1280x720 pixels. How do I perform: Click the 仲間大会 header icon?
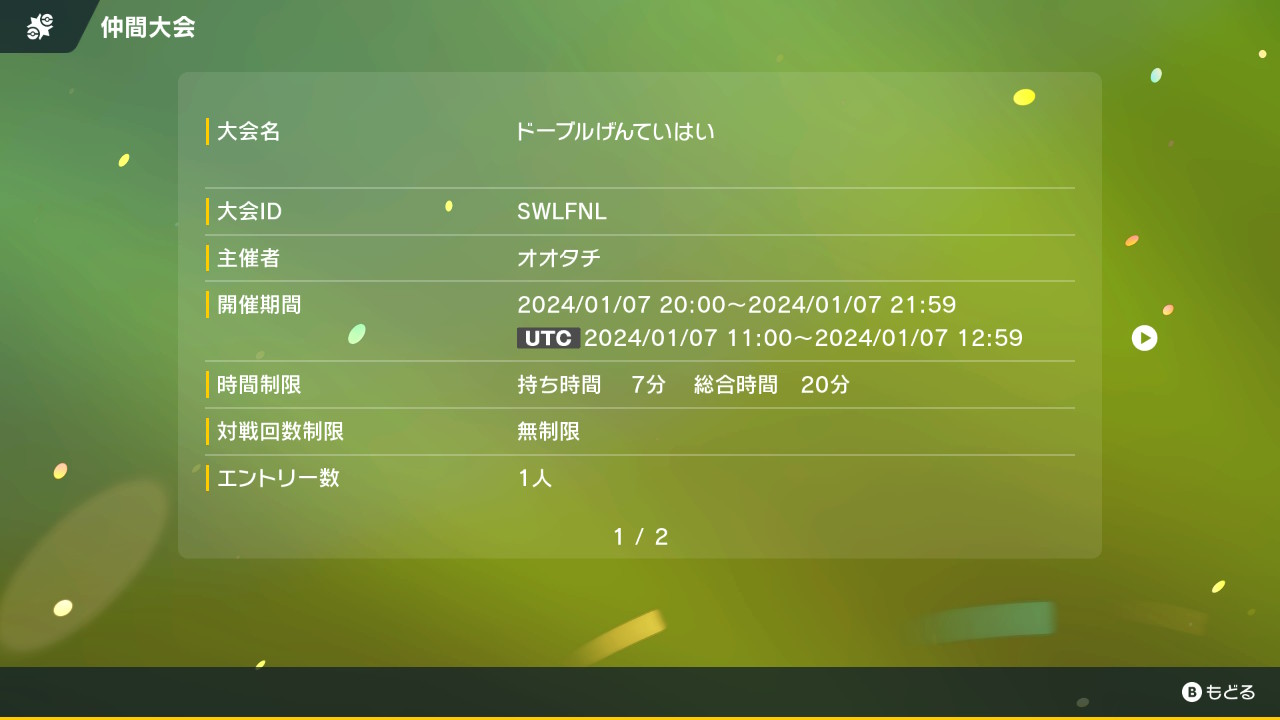click(39, 27)
